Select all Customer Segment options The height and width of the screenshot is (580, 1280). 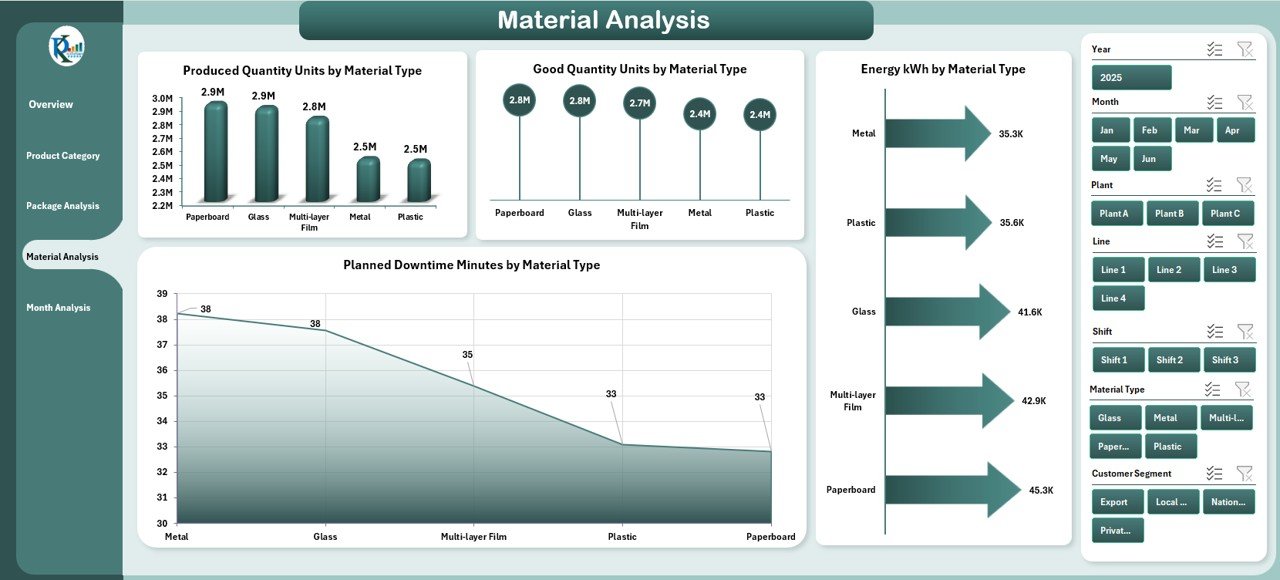(x=1214, y=472)
